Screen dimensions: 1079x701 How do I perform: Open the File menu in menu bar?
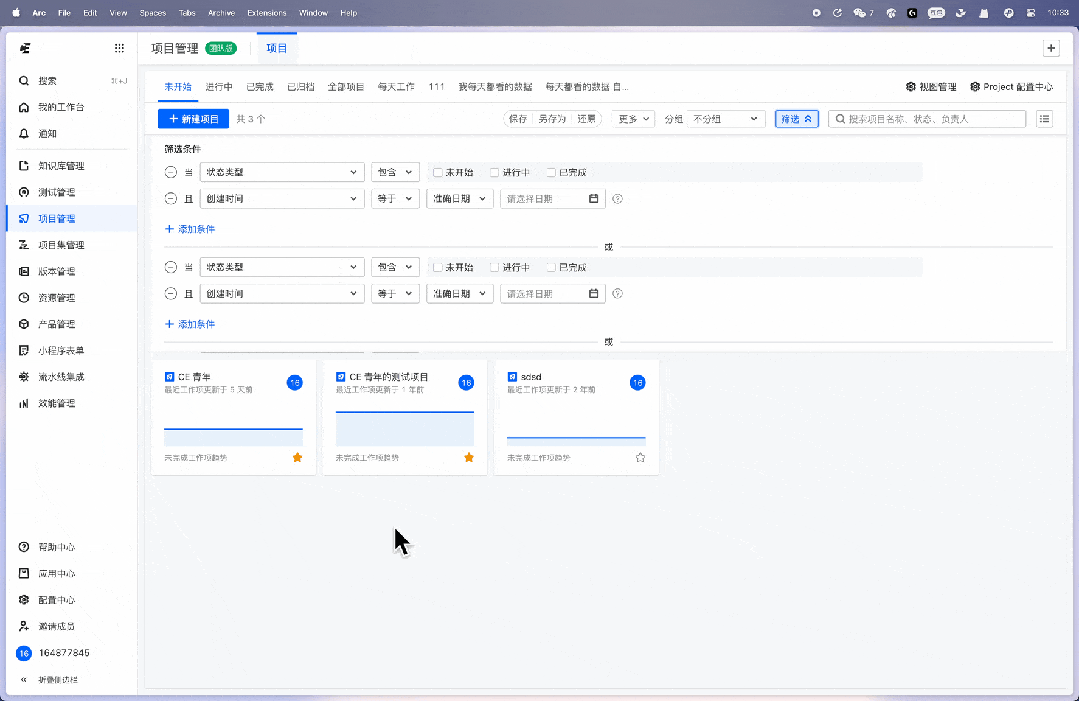pyautogui.click(x=64, y=13)
